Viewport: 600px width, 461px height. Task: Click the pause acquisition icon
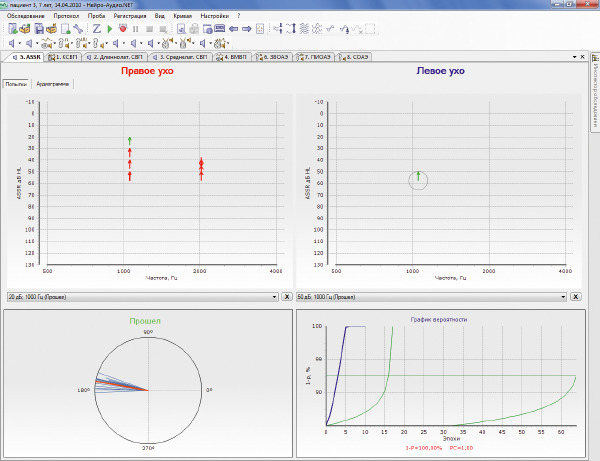coord(135,29)
